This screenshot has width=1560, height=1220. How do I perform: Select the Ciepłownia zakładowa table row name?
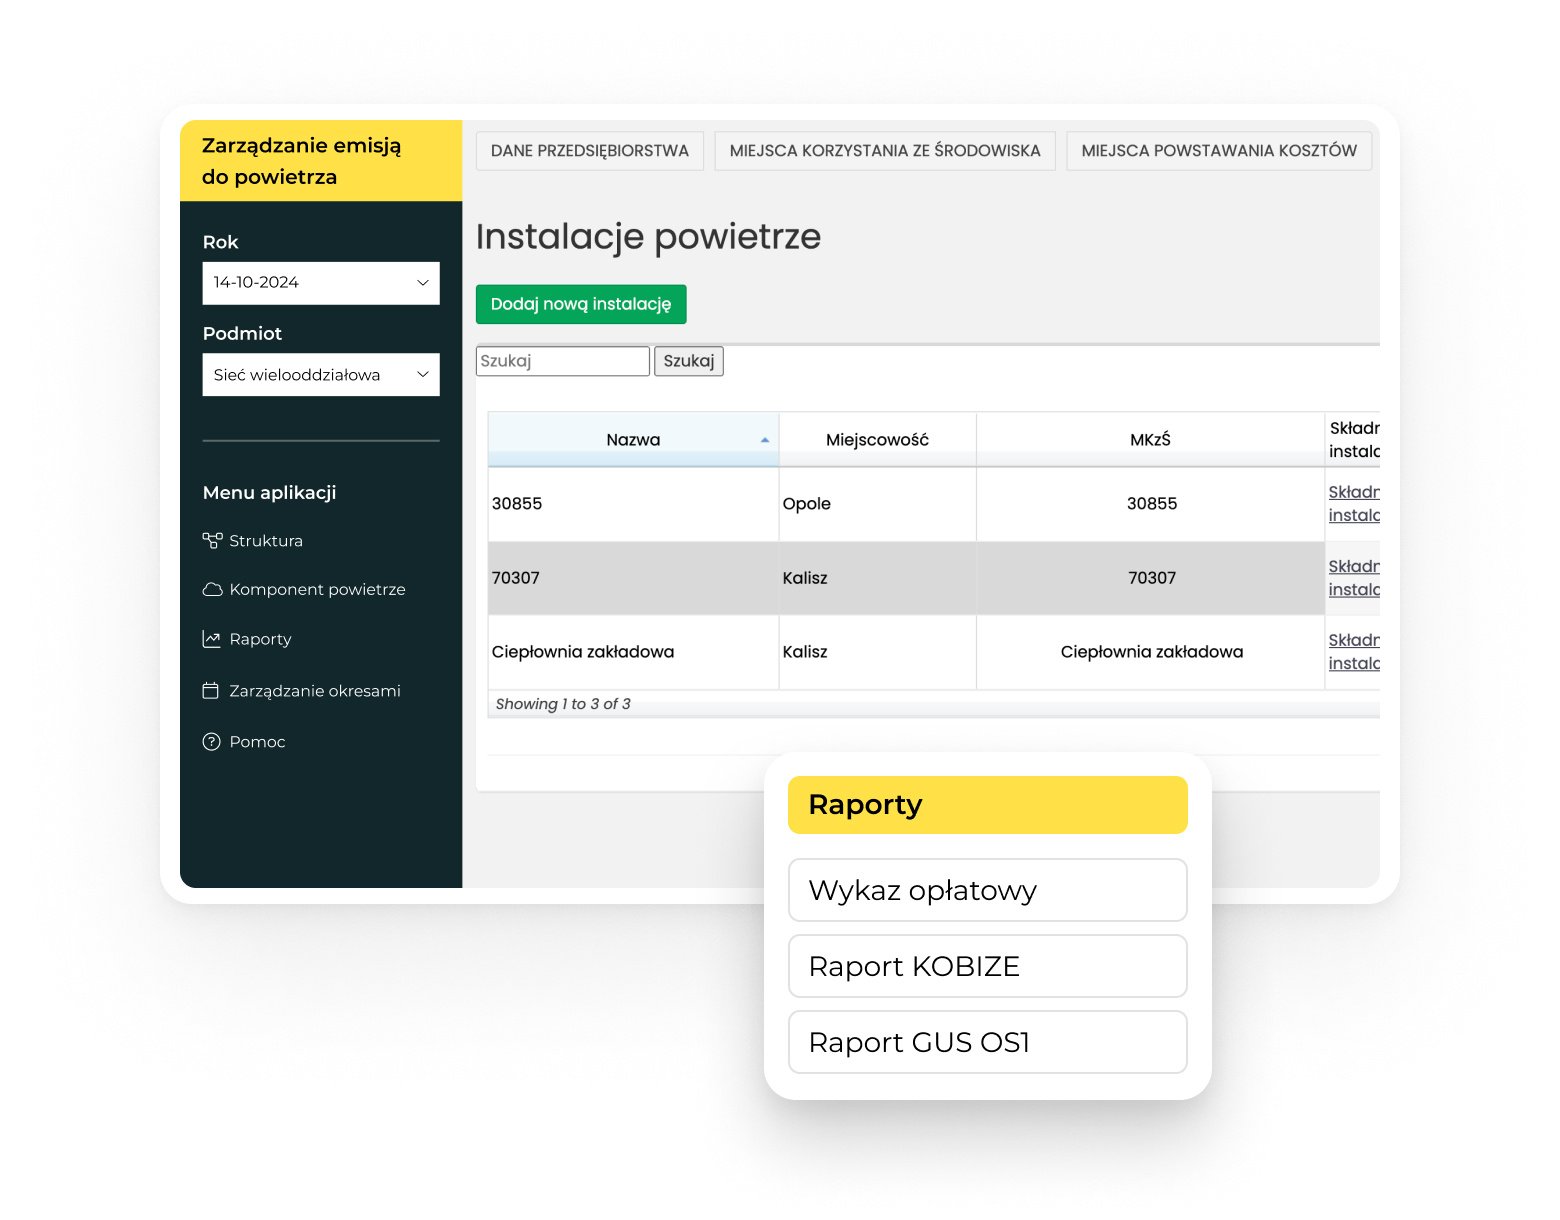click(583, 652)
